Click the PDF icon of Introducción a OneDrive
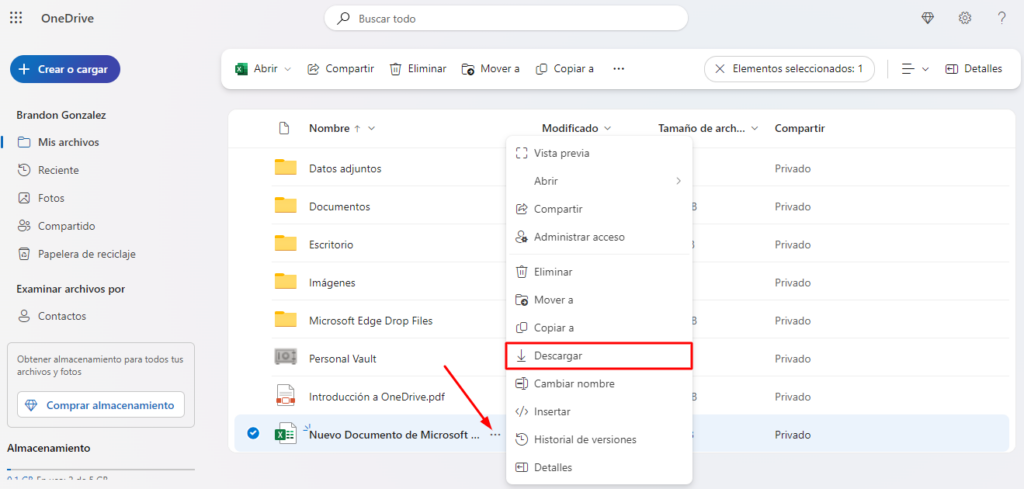 click(285, 396)
